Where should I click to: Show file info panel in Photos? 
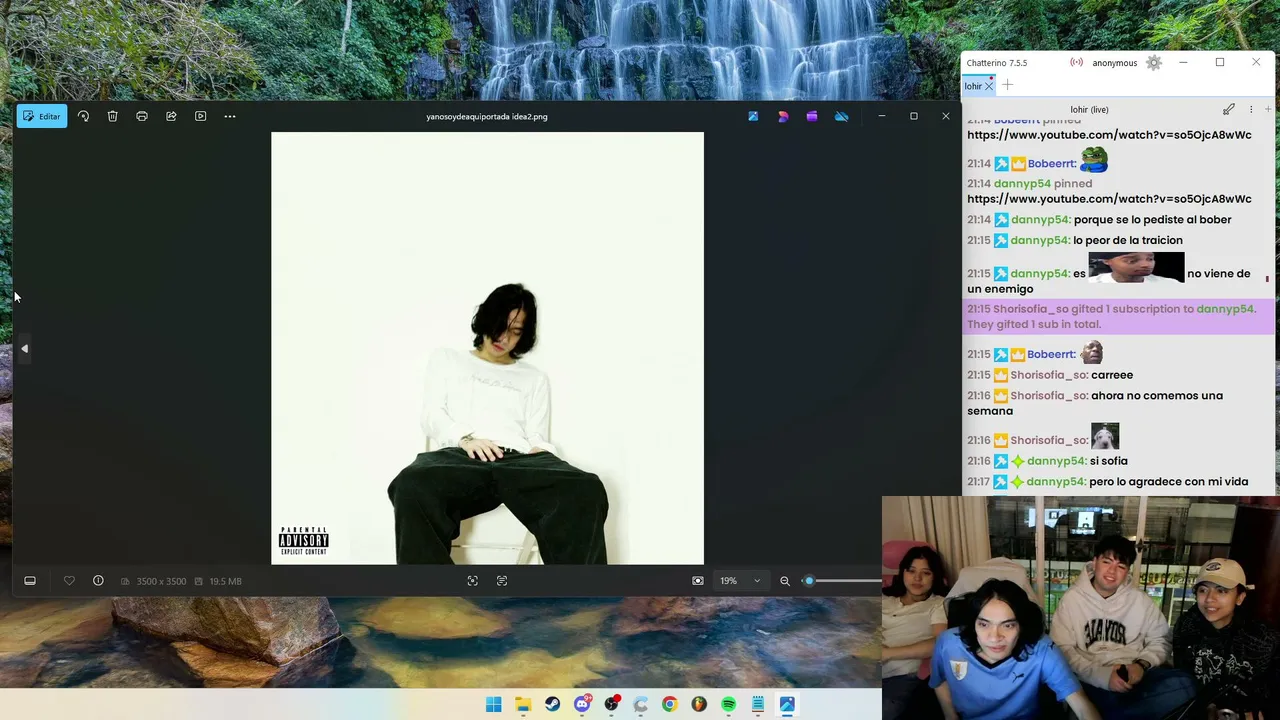tap(98, 581)
